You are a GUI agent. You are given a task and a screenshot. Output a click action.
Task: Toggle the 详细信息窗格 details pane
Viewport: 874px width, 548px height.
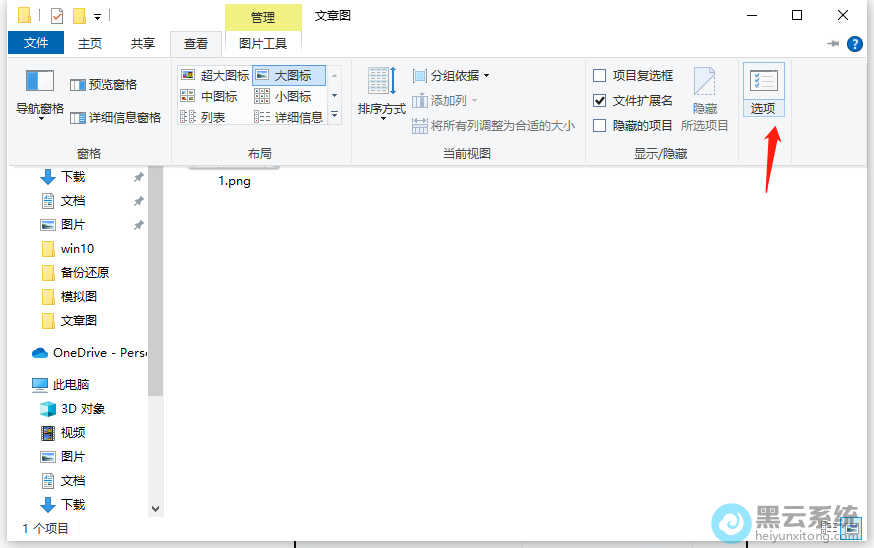115,117
